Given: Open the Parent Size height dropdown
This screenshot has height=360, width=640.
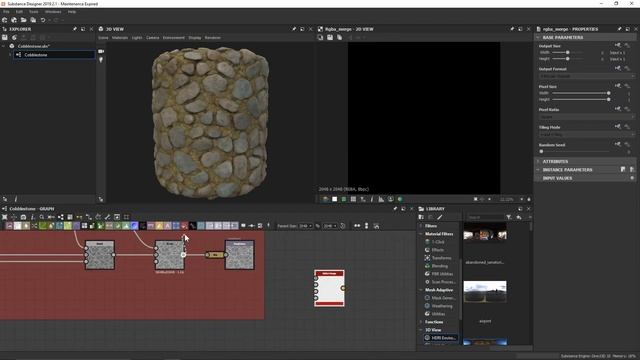Looking at the screenshot, I should pyautogui.click(x=330, y=226).
